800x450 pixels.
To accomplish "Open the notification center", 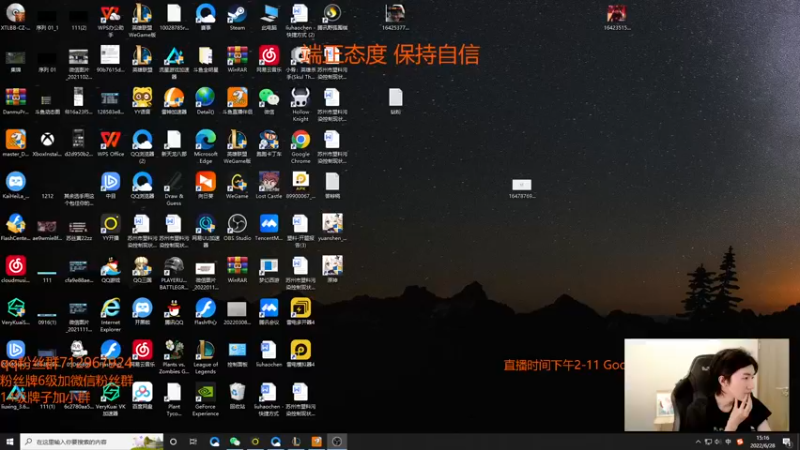I will [787, 442].
